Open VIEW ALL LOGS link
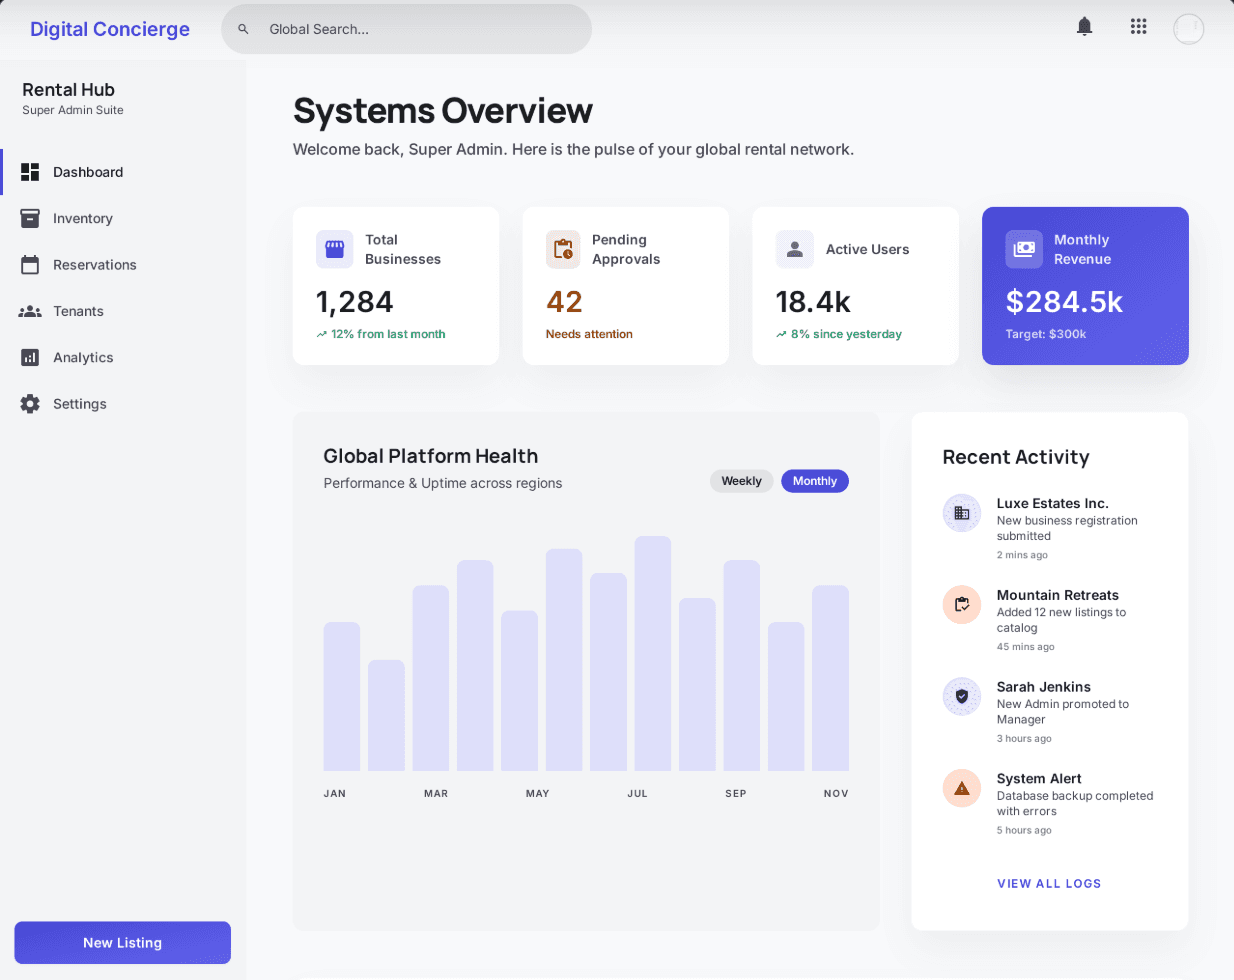Screen dimensions: 1234x980 [x=1049, y=884]
